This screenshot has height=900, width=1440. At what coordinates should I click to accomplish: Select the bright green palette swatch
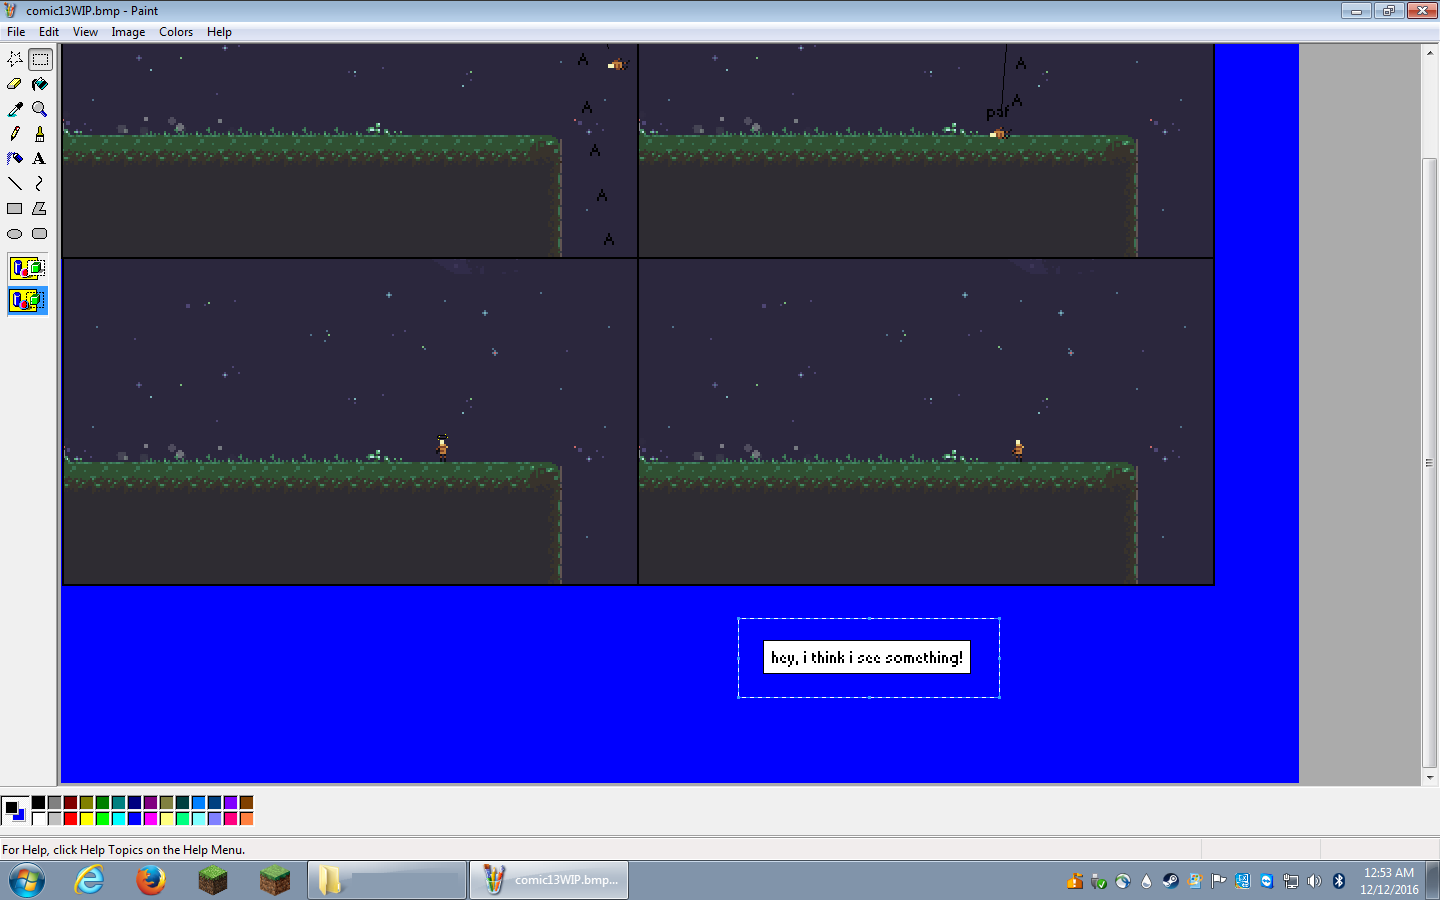coord(102,819)
